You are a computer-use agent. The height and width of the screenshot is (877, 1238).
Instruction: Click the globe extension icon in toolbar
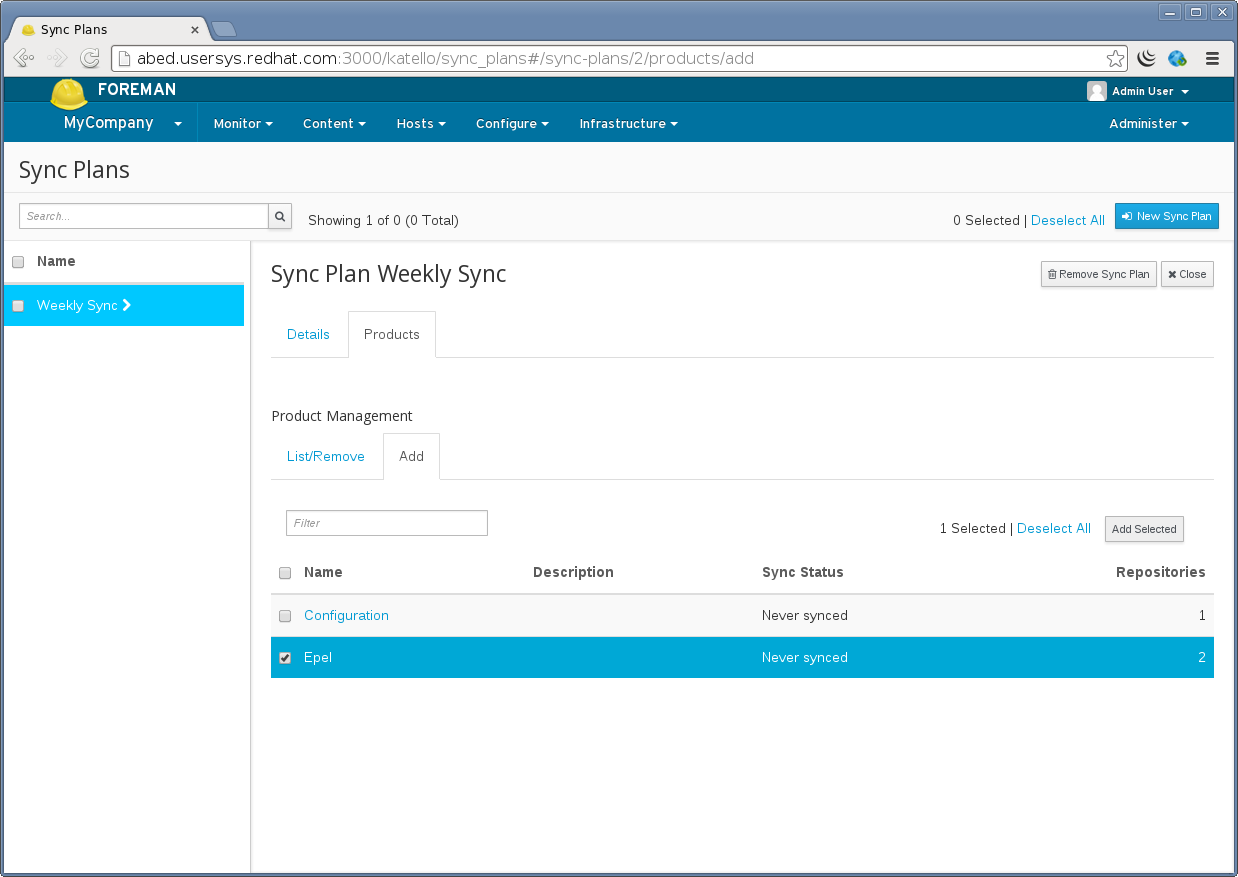tap(1177, 58)
